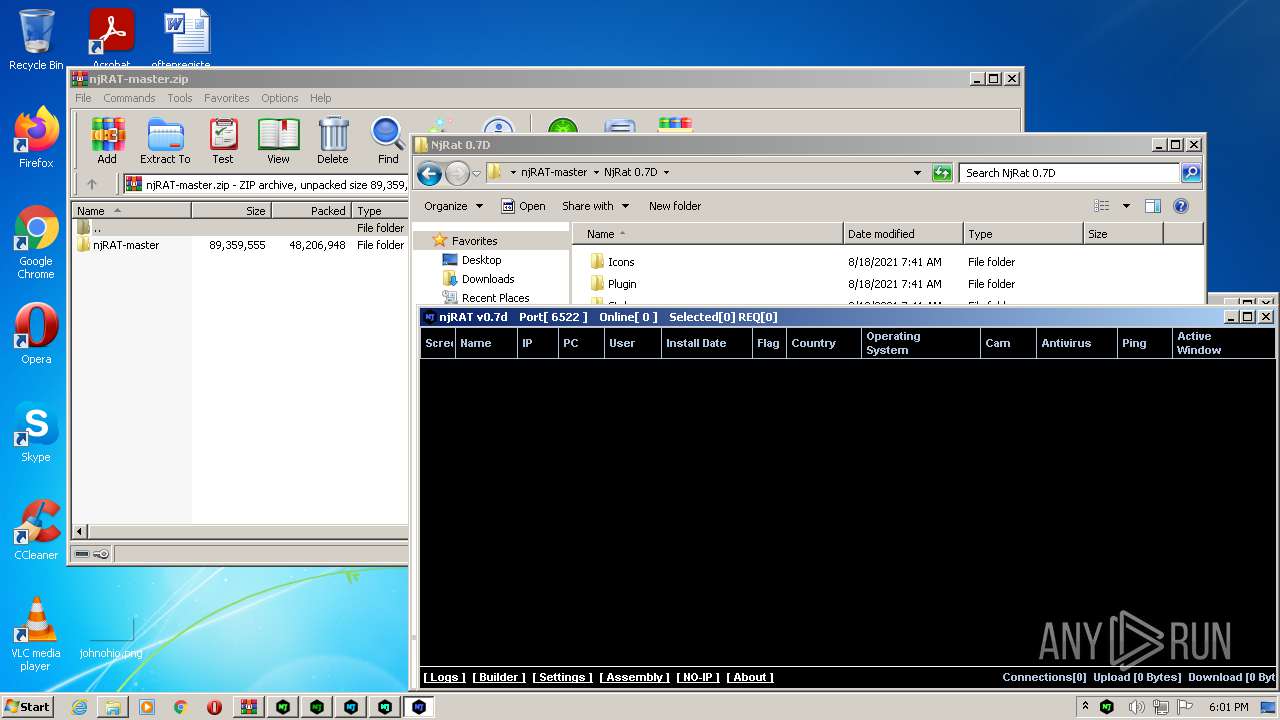Refresh the Explorer folder view
This screenshot has height=720, width=1280.
942,173
